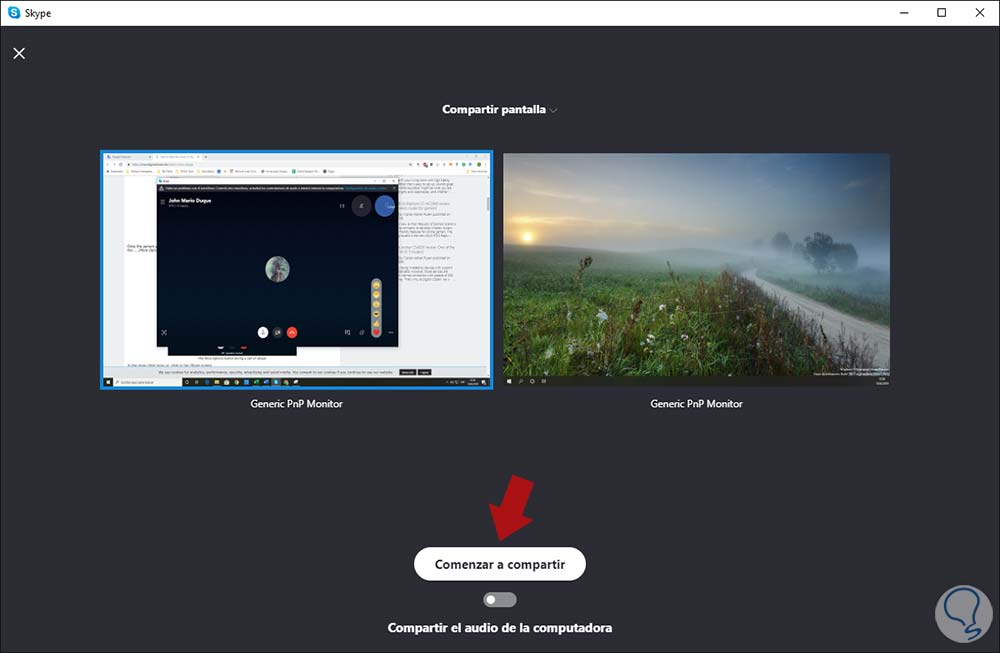Click the more options dots in call preview
The image size is (1000, 653).
pyautogui.click(x=390, y=332)
